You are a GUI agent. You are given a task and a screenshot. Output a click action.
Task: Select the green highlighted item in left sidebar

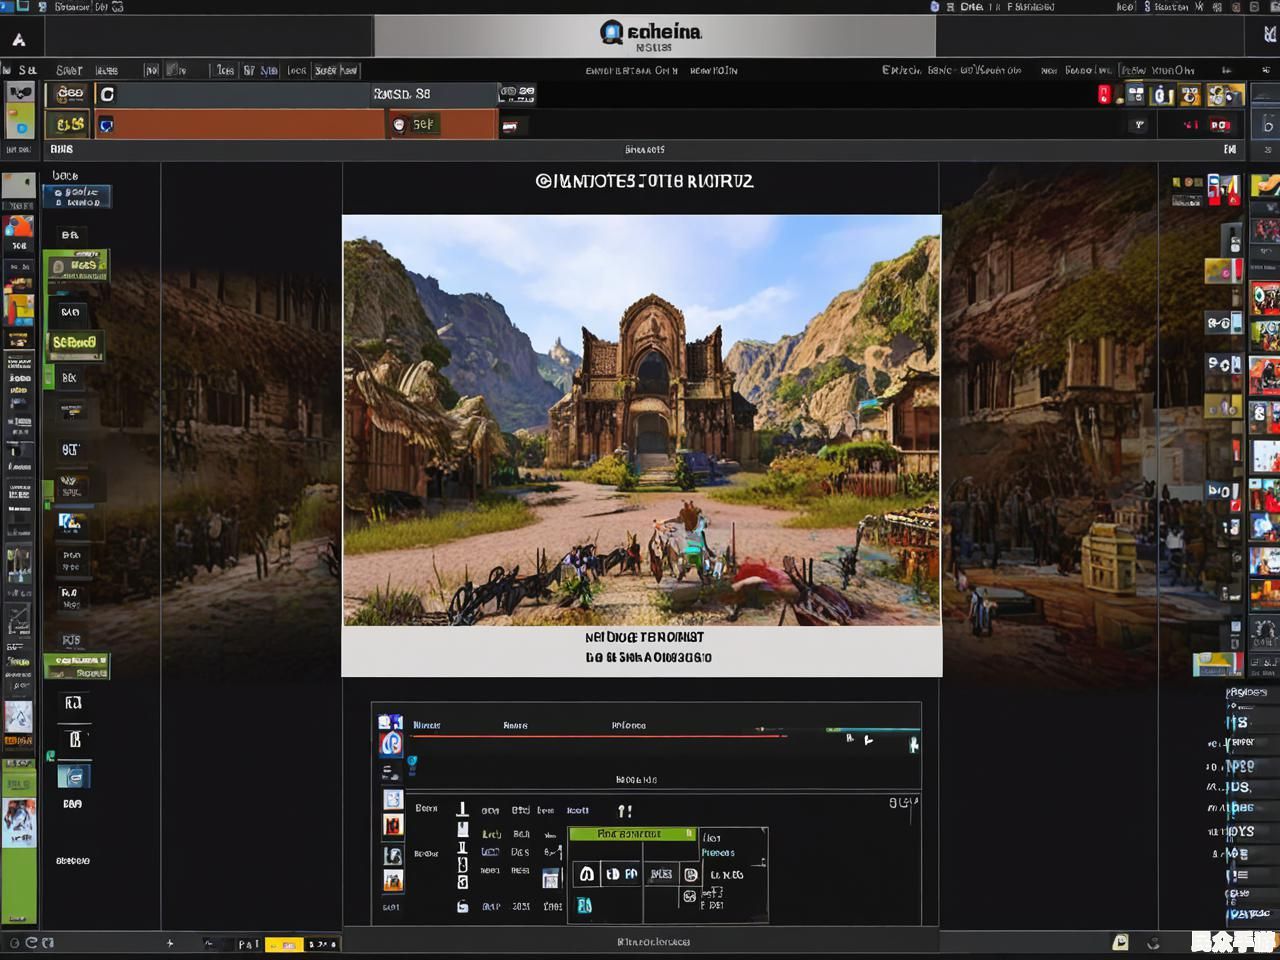click(76, 343)
